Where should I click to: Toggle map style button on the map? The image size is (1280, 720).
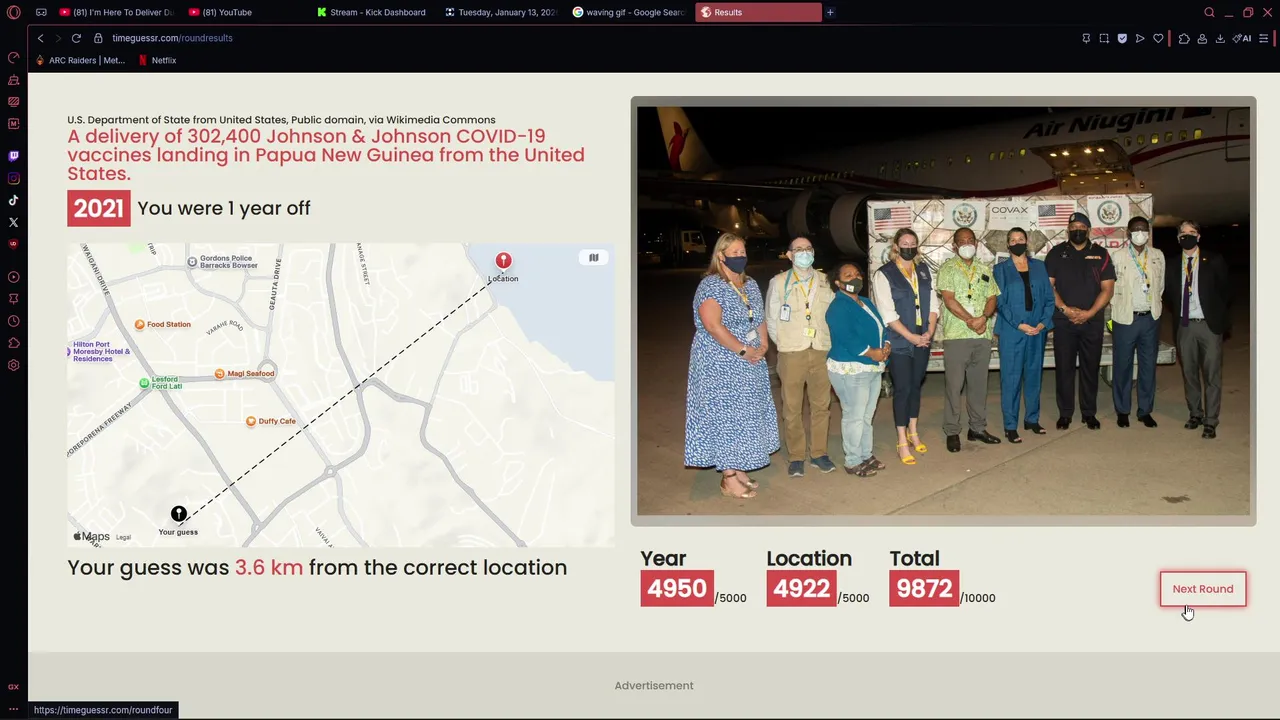coord(593,257)
